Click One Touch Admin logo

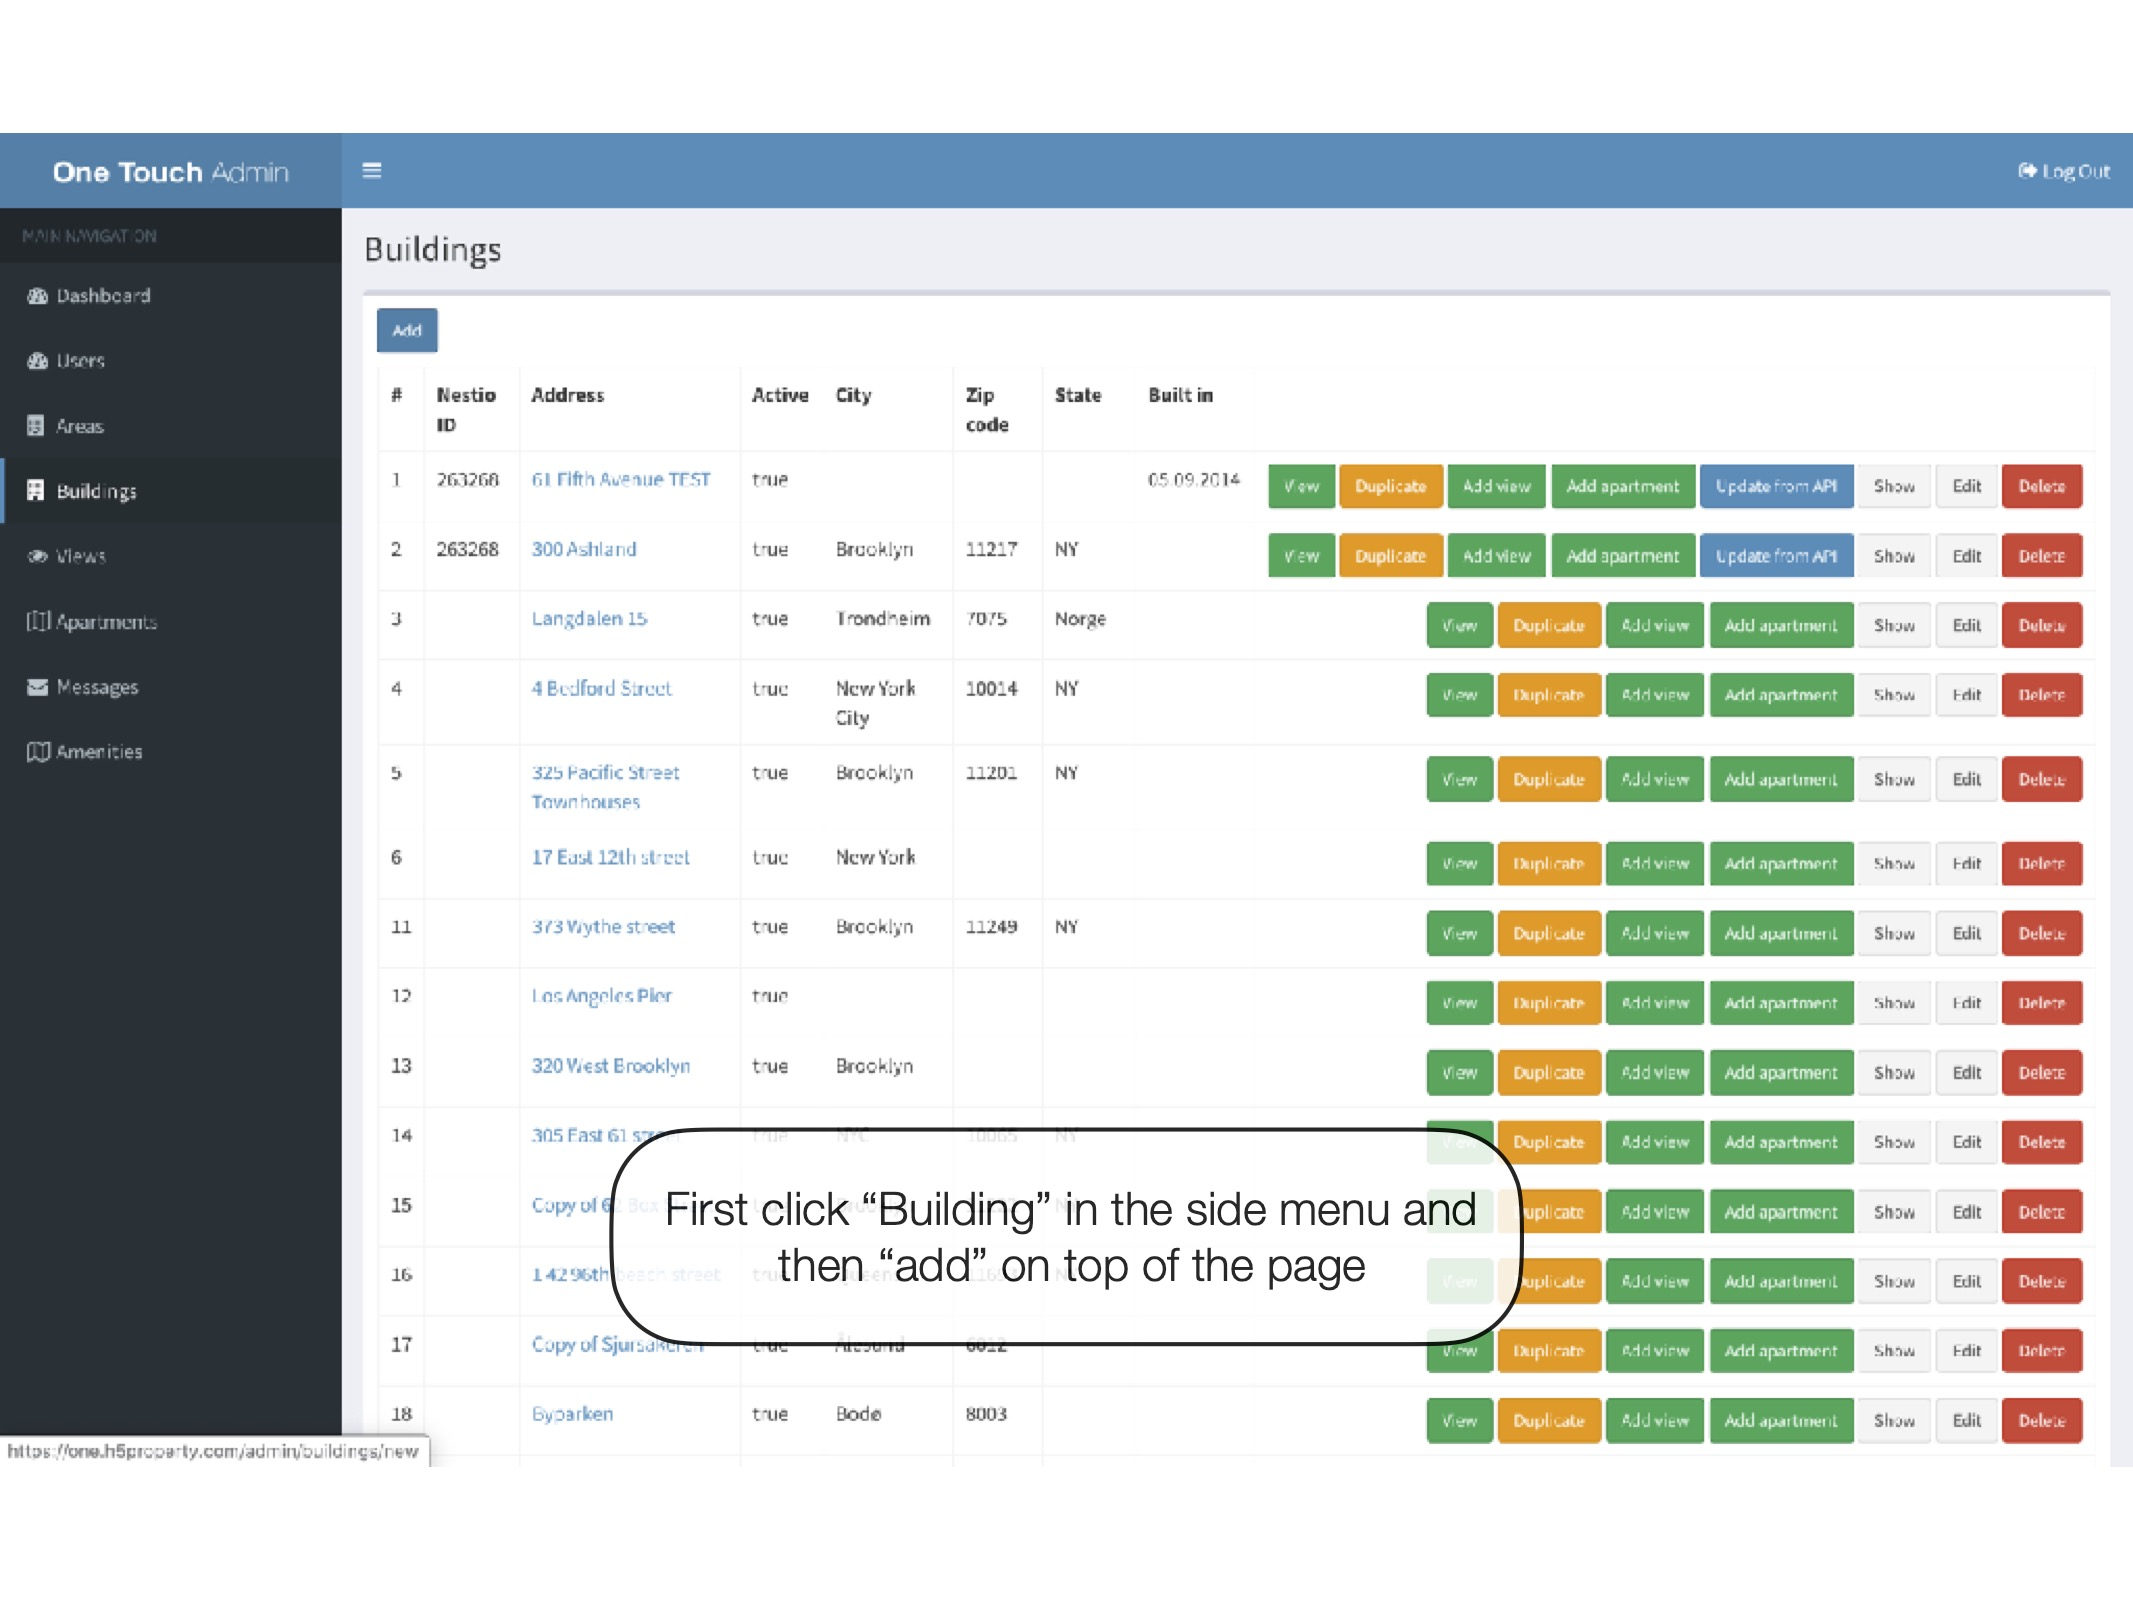tap(170, 172)
